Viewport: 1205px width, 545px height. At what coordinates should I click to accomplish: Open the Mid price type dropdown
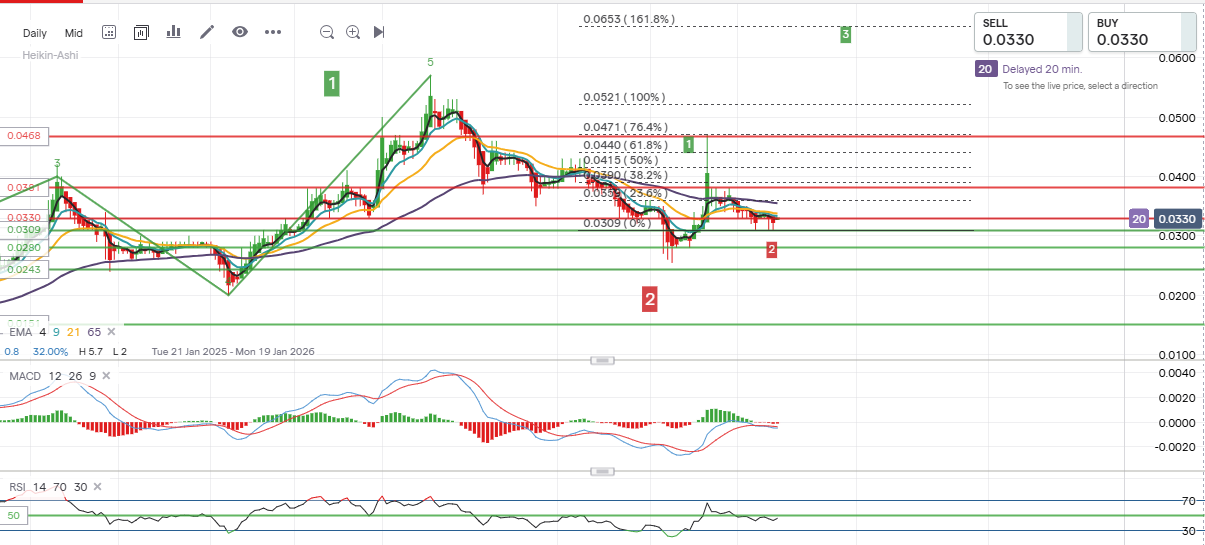pyautogui.click(x=74, y=33)
